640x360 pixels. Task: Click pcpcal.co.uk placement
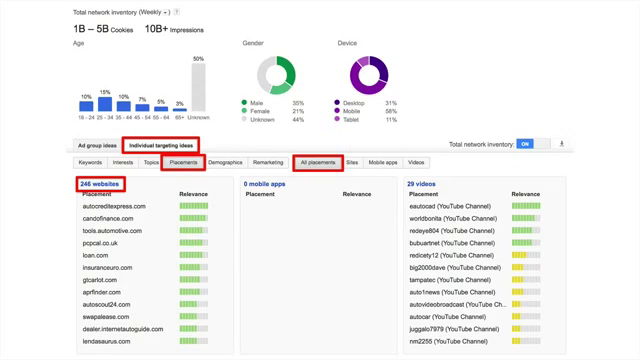click(x=100, y=243)
